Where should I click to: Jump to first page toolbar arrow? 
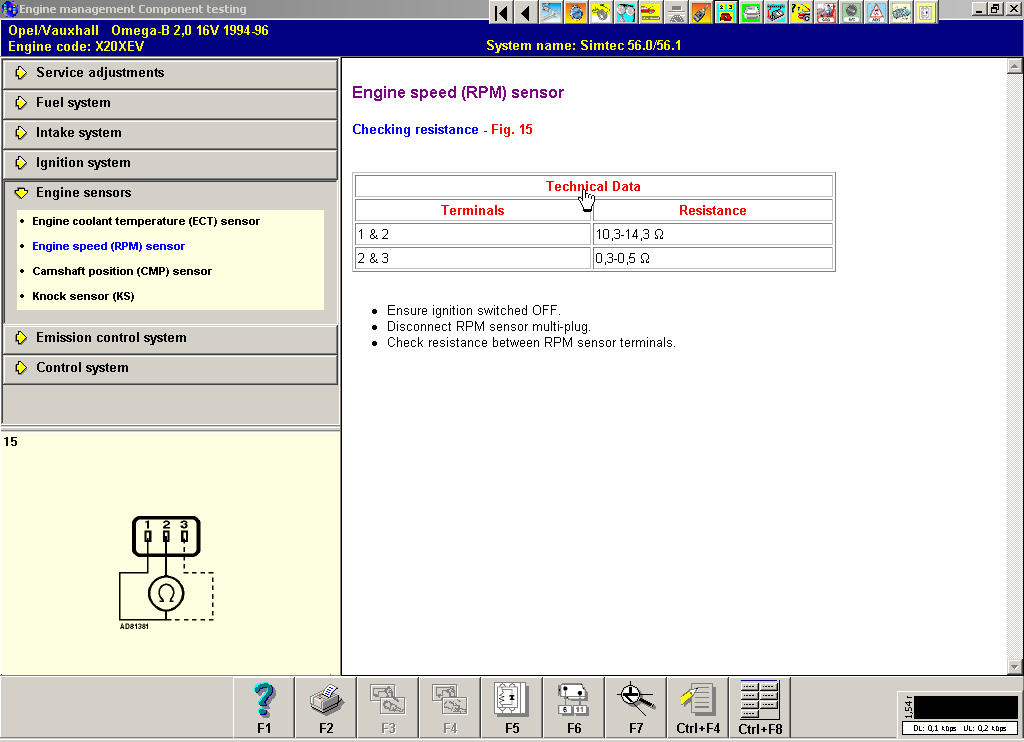(x=502, y=12)
